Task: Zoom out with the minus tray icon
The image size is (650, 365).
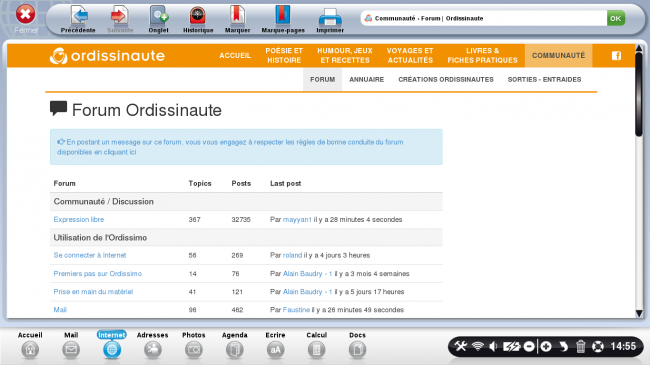Action: (x=529, y=346)
